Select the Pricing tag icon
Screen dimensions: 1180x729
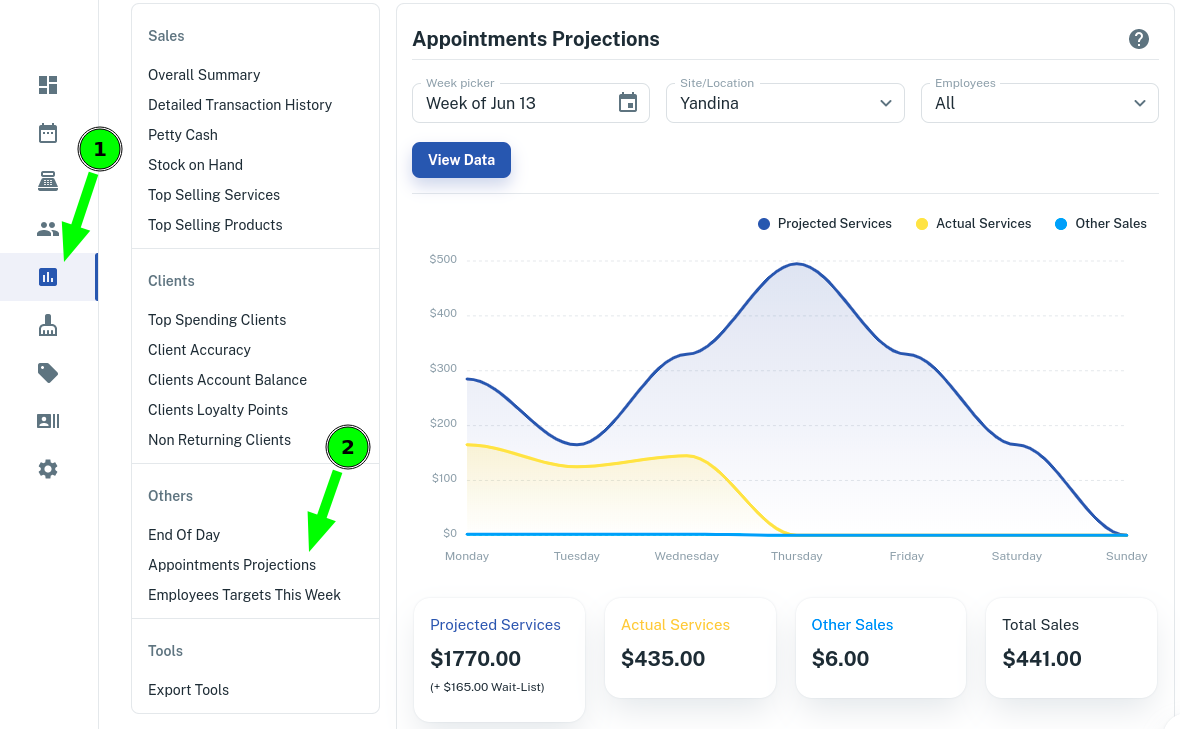[47, 372]
